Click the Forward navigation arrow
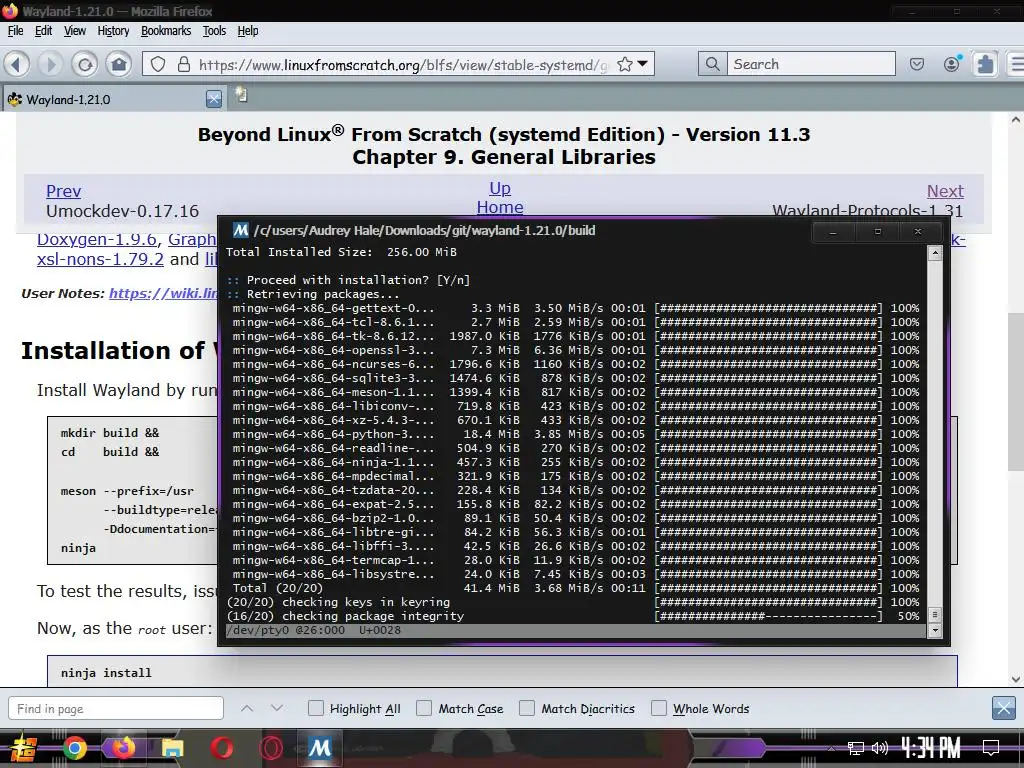Image resolution: width=1024 pixels, height=768 pixels. click(x=50, y=64)
